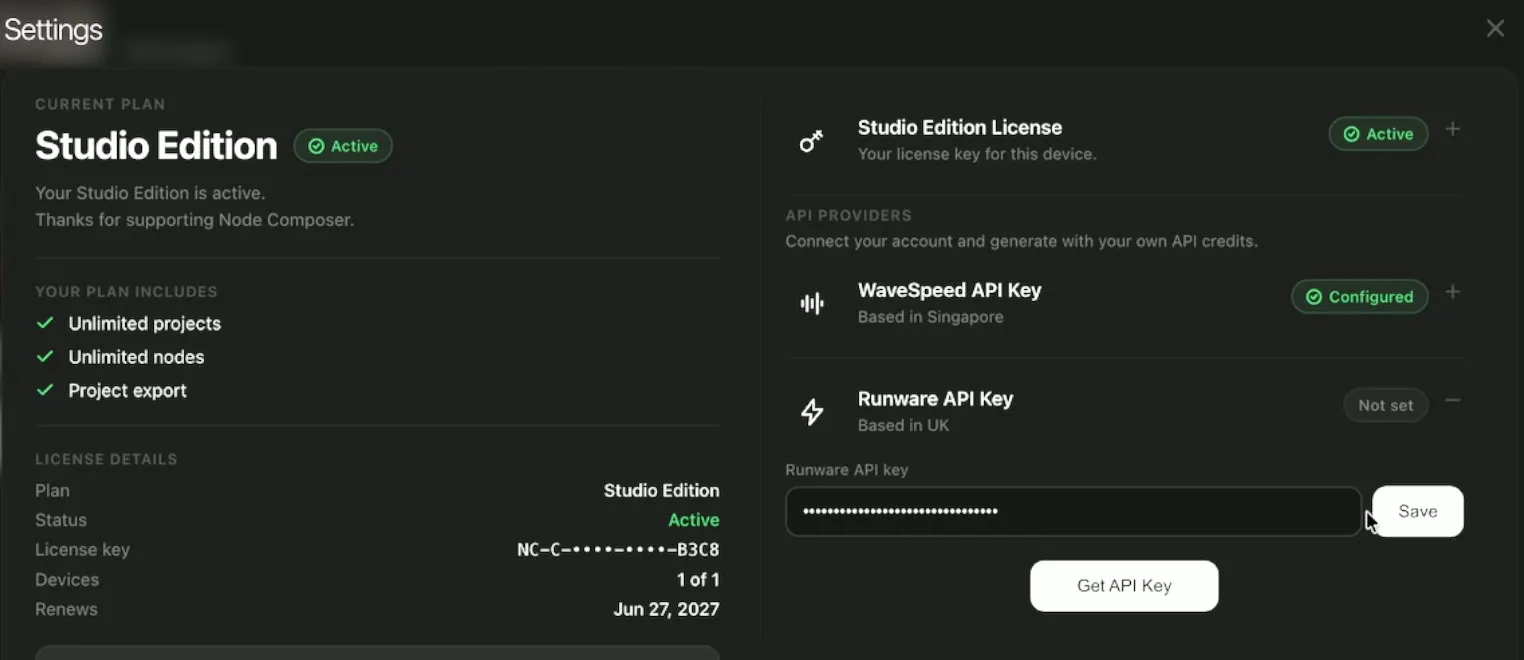
Task: Click the key icon beside Studio Edition License
Action: (811, 142)
